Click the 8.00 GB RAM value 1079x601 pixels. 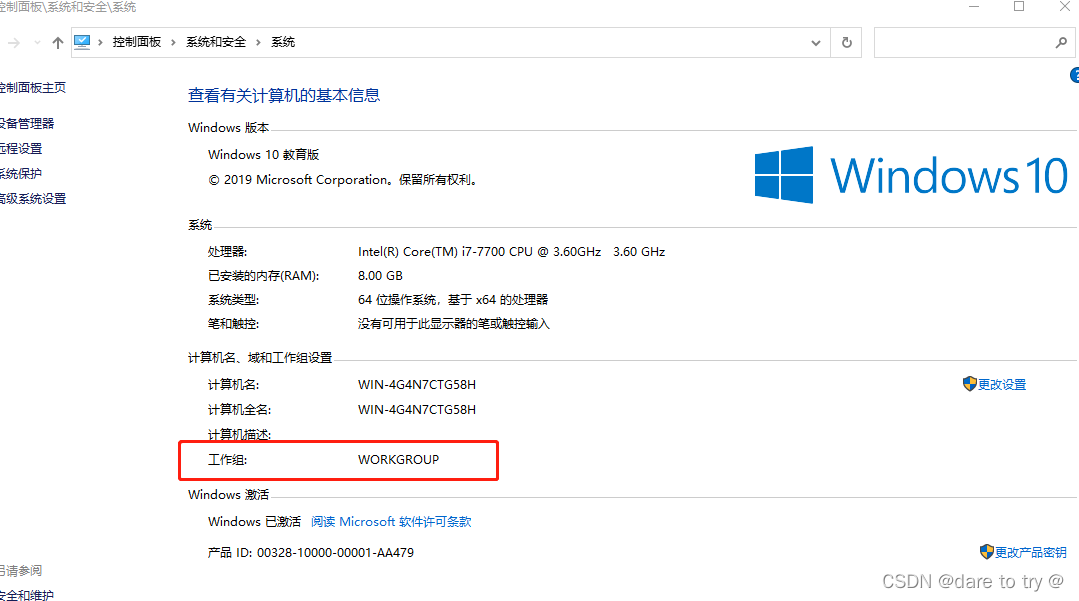point(380,276)
